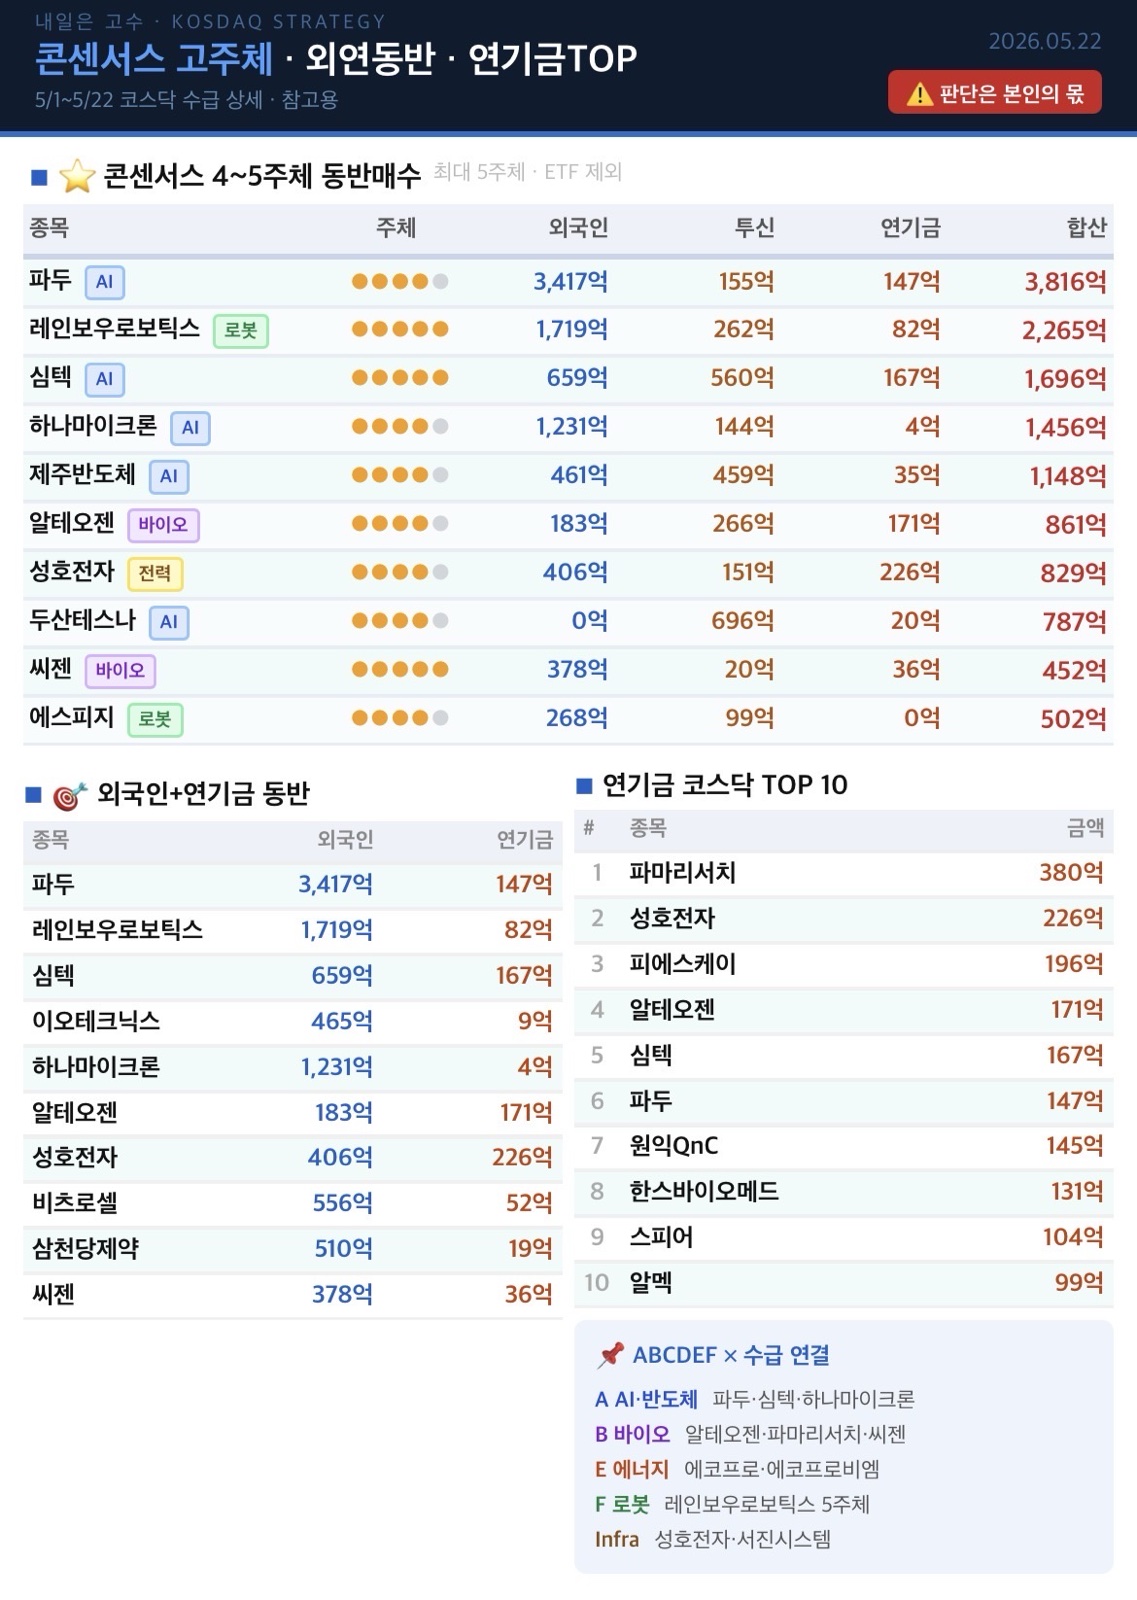The height and width of the screenshot is (1600, 1137).
Task: Click the A AI·반도체 category label
Action: click(646, 1399)
